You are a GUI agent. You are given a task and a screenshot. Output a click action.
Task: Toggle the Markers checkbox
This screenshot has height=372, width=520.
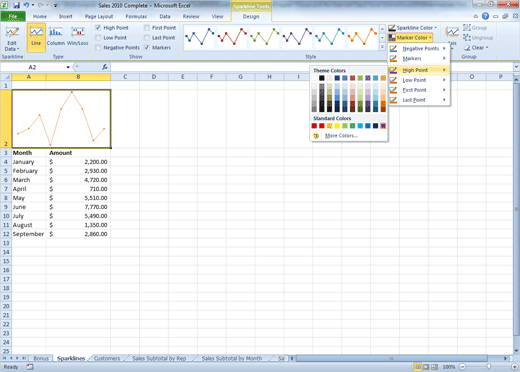click(147, 48)
